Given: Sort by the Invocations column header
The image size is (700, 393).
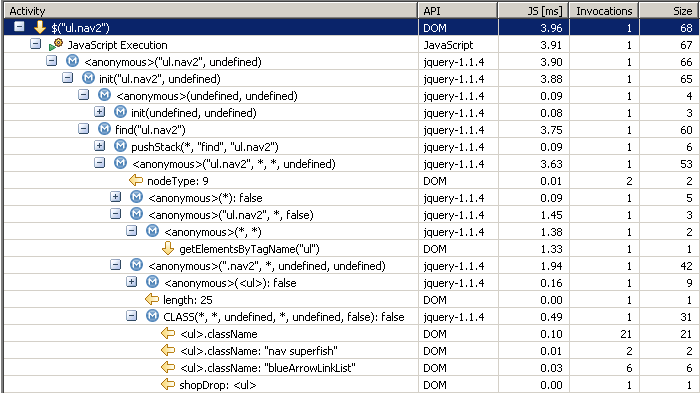Looking at the screenshot, I should [x=604, y=10].
